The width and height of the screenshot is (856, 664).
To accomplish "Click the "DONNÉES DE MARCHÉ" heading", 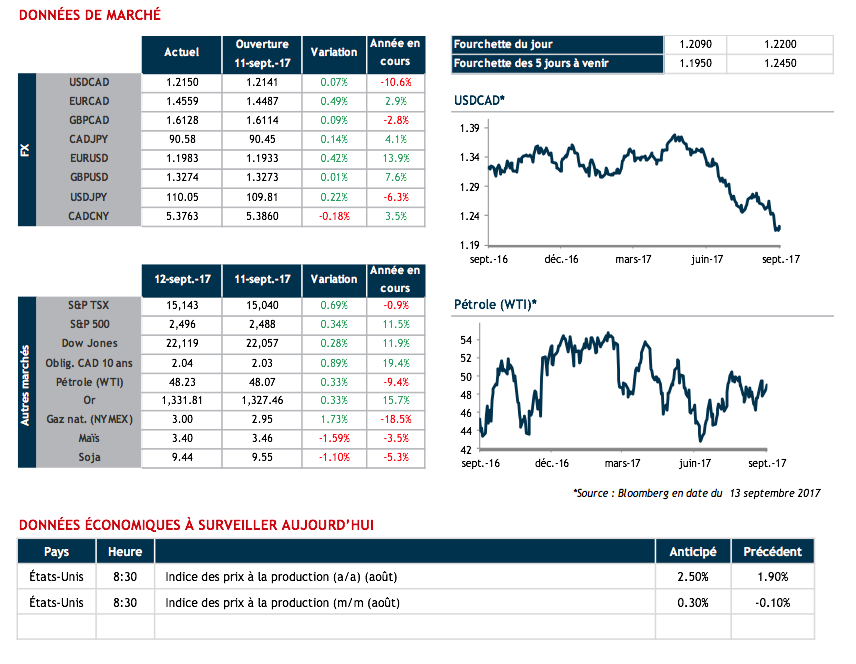I will click(89, 16).
